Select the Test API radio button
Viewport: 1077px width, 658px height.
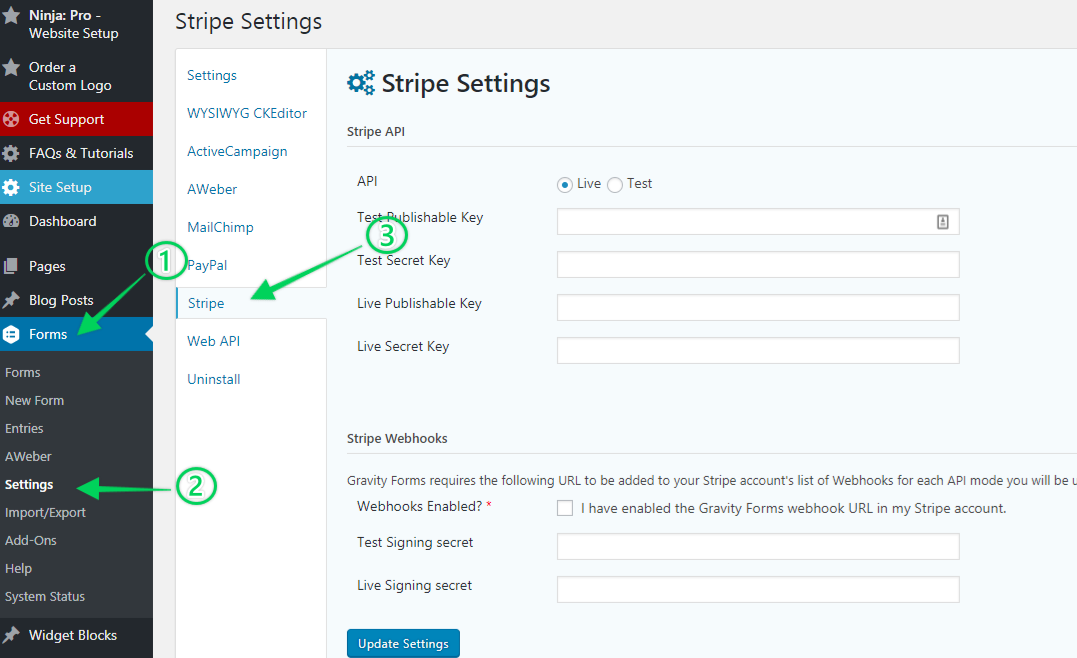tap(615, 185)
